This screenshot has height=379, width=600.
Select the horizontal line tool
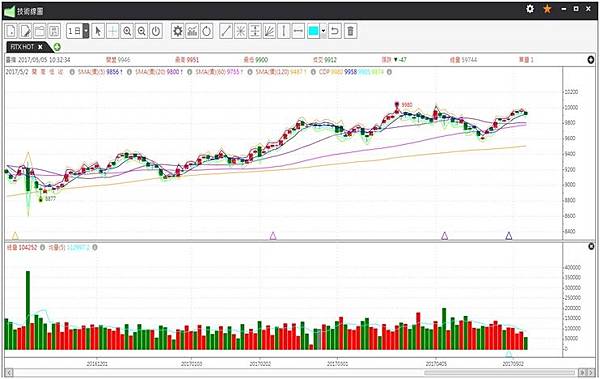click(298, 31)
